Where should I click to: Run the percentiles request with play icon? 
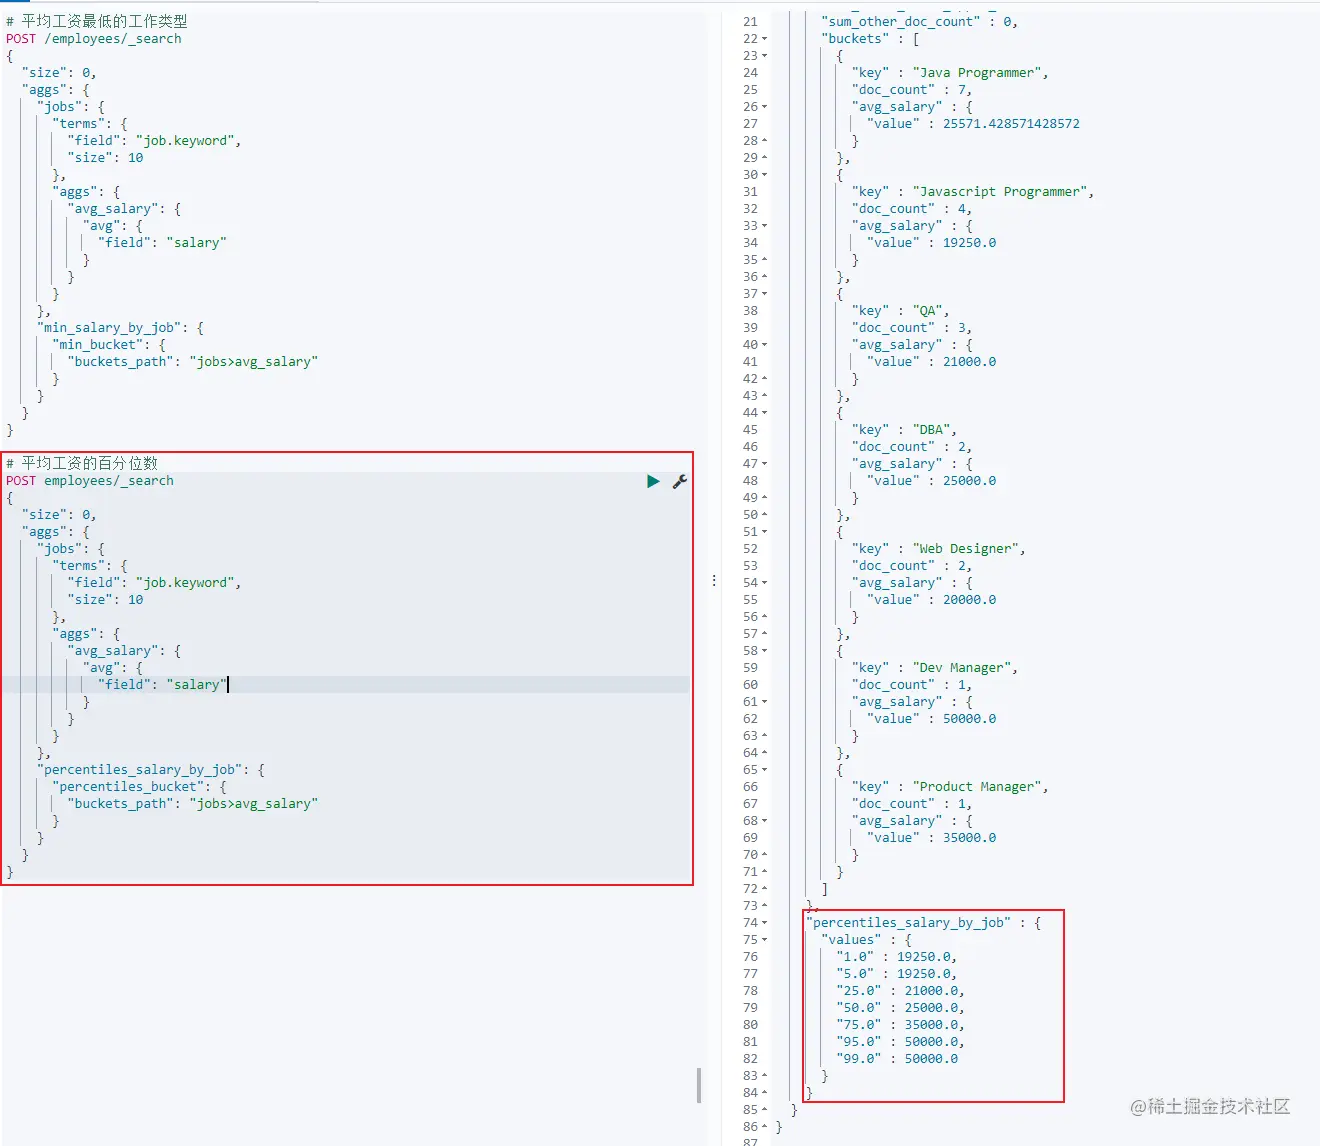653,482
